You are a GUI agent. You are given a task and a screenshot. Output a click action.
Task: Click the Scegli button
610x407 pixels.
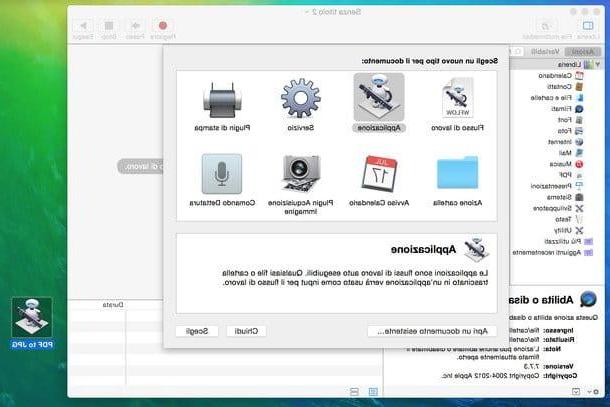point(196,331)
